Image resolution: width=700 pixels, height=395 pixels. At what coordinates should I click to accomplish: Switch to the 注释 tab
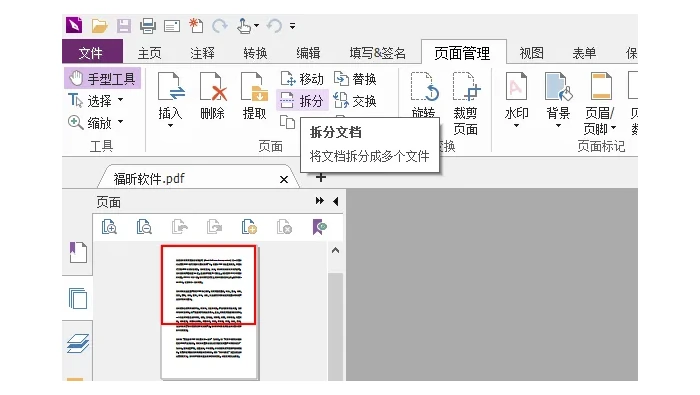tap(202, 53)
